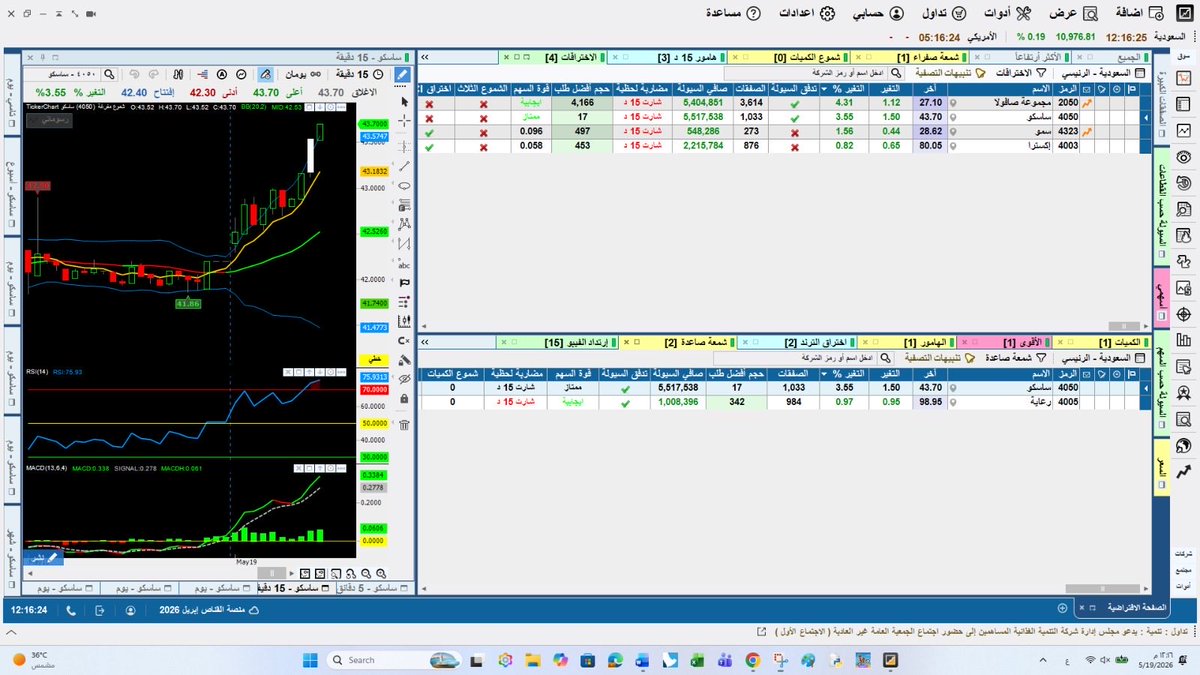The image size is (1200, 675).
Task: Click the undo arrow in chart toolbar
Action: point(134,74)
